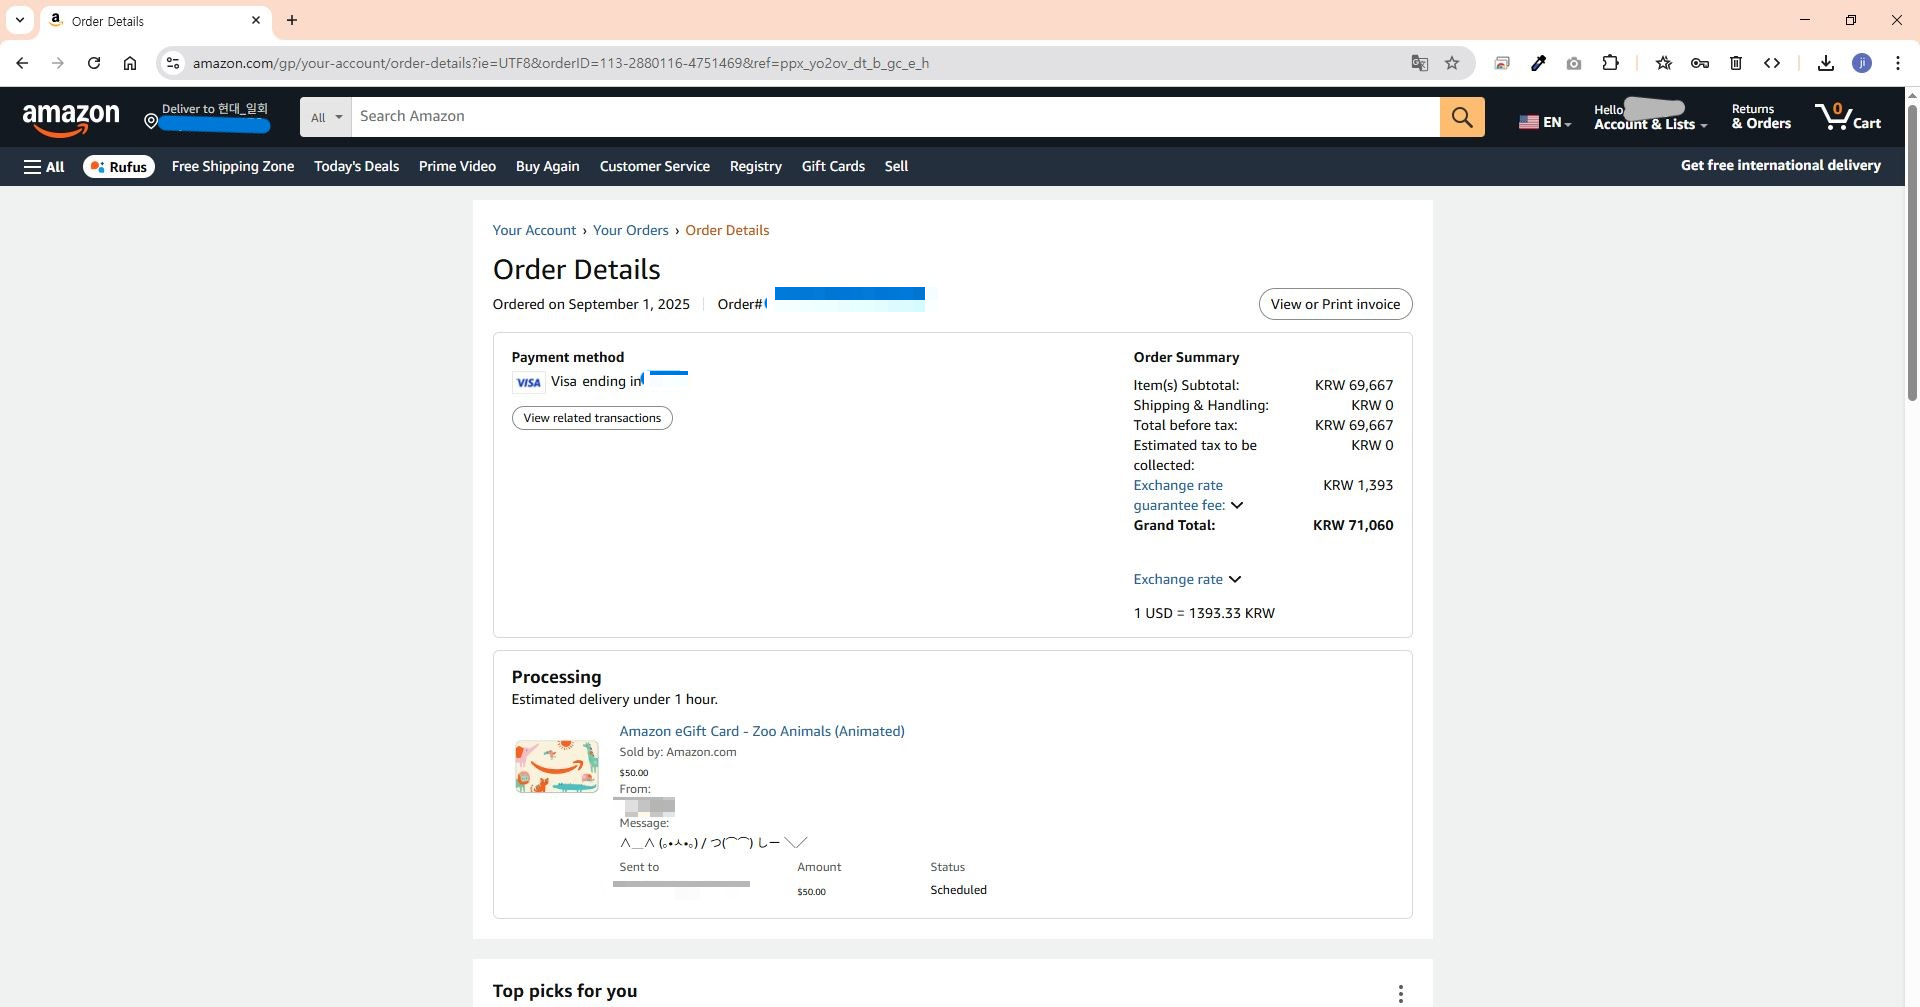Open Gift Cards page
1920x1007 pixels.
tap(833, 167)
